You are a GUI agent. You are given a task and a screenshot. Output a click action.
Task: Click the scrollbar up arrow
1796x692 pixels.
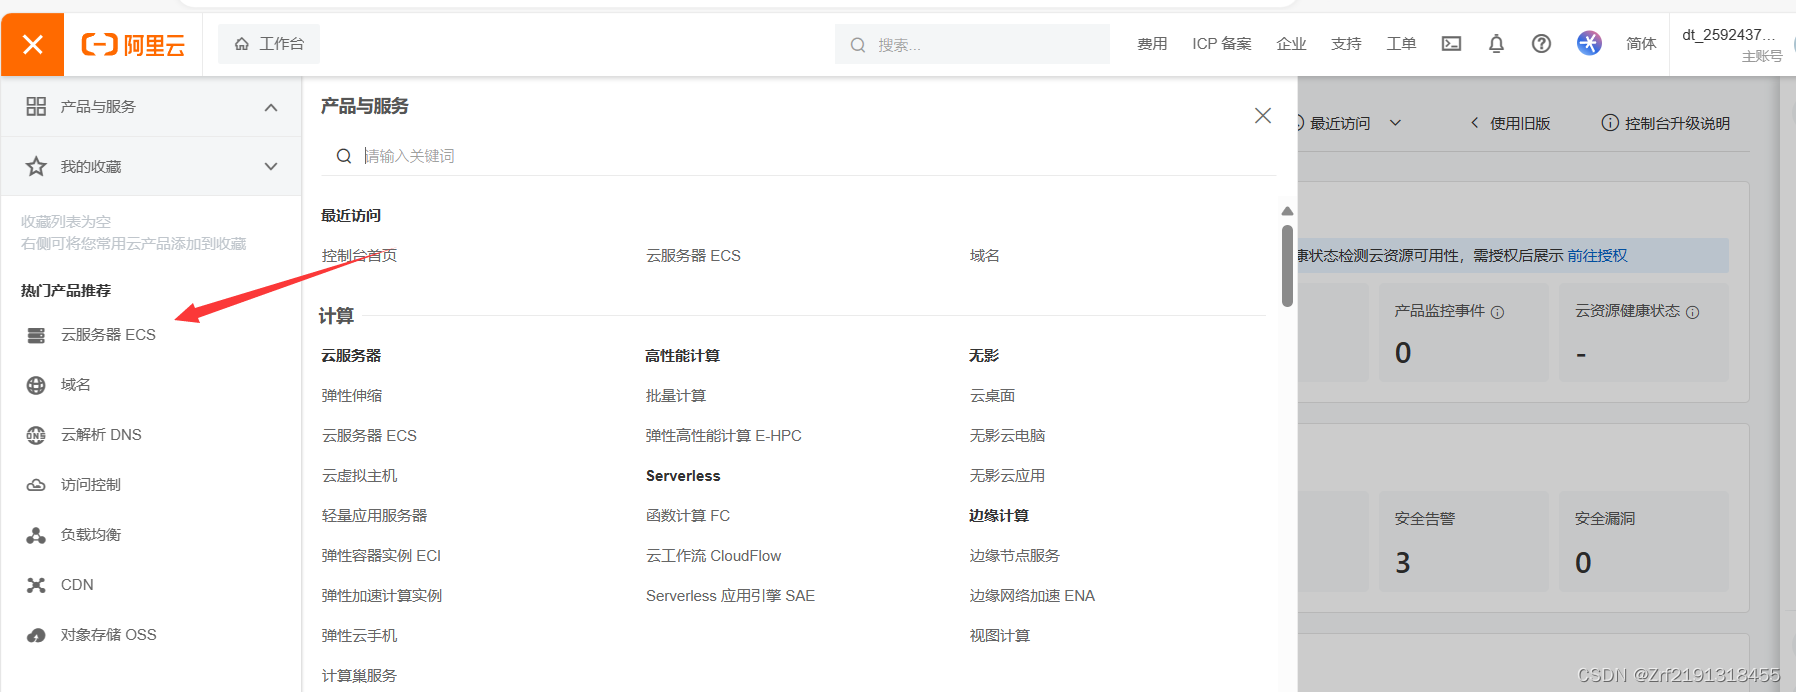coord(1287,211)
